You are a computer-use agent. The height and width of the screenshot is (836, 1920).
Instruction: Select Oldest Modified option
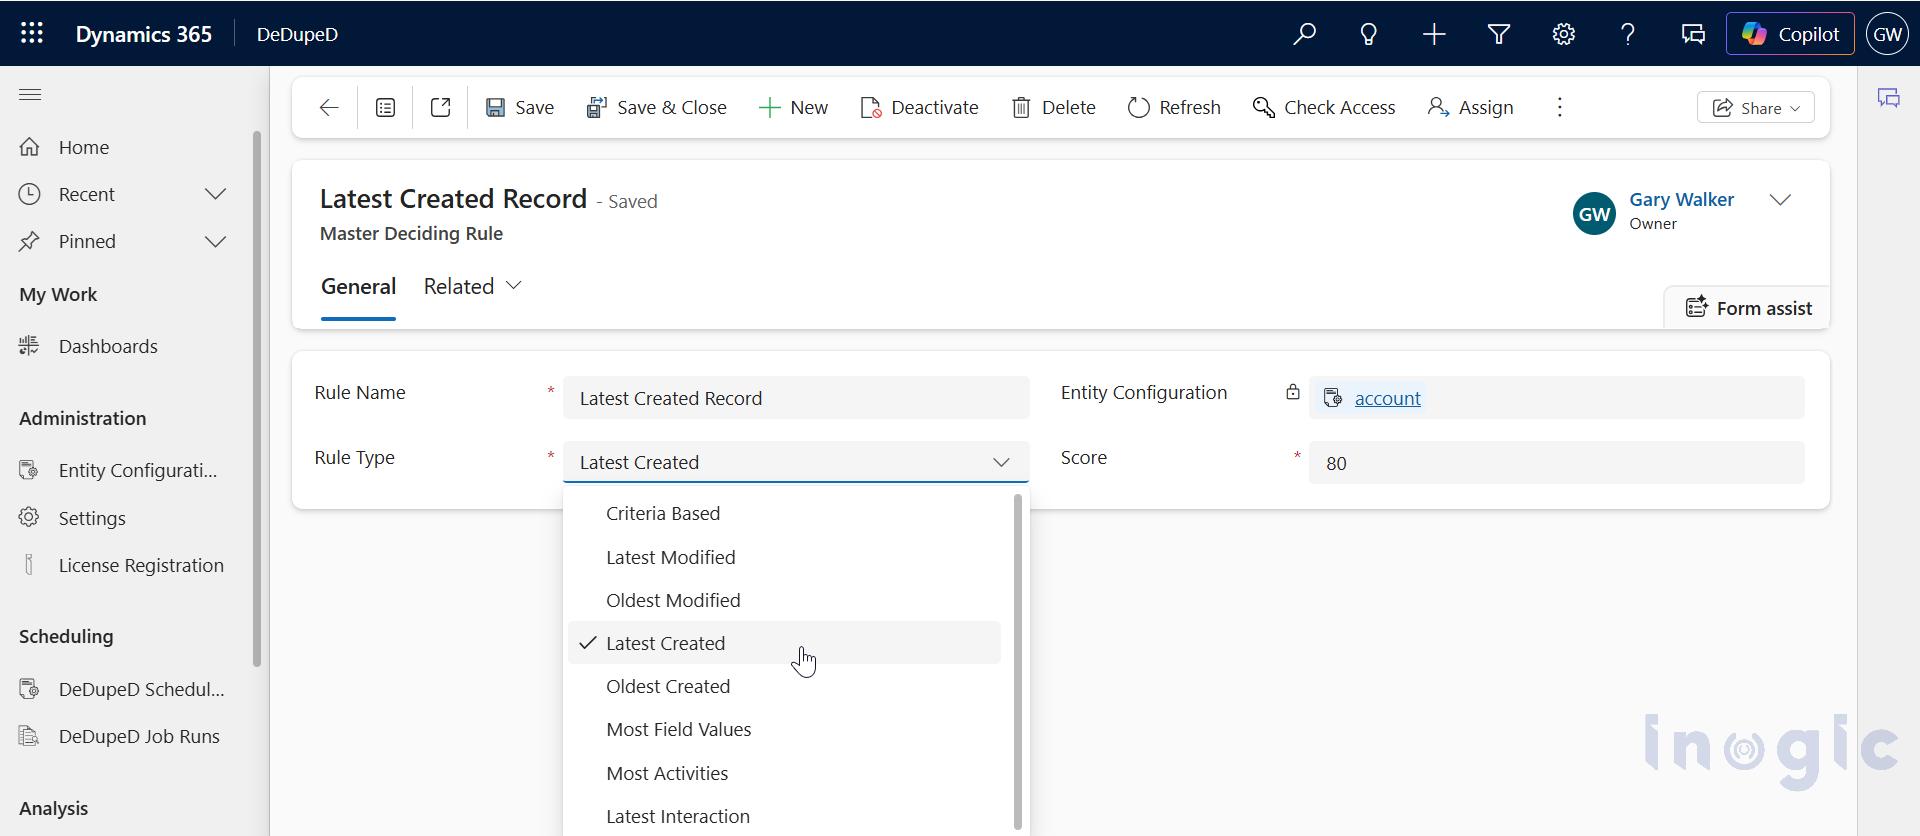click(784, 600)
